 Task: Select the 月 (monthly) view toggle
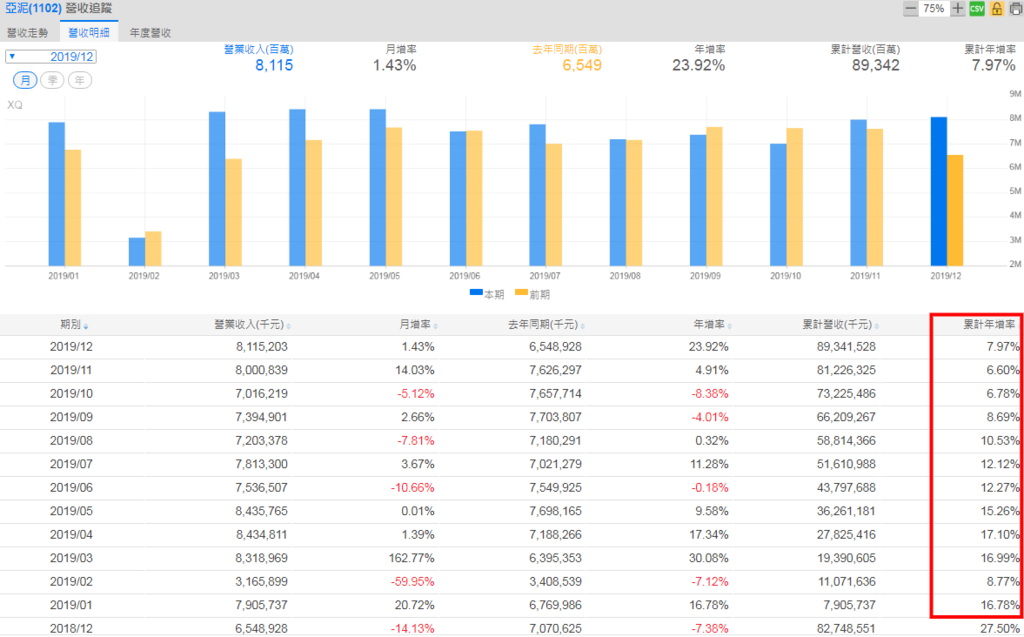click(x=25, y=80)
